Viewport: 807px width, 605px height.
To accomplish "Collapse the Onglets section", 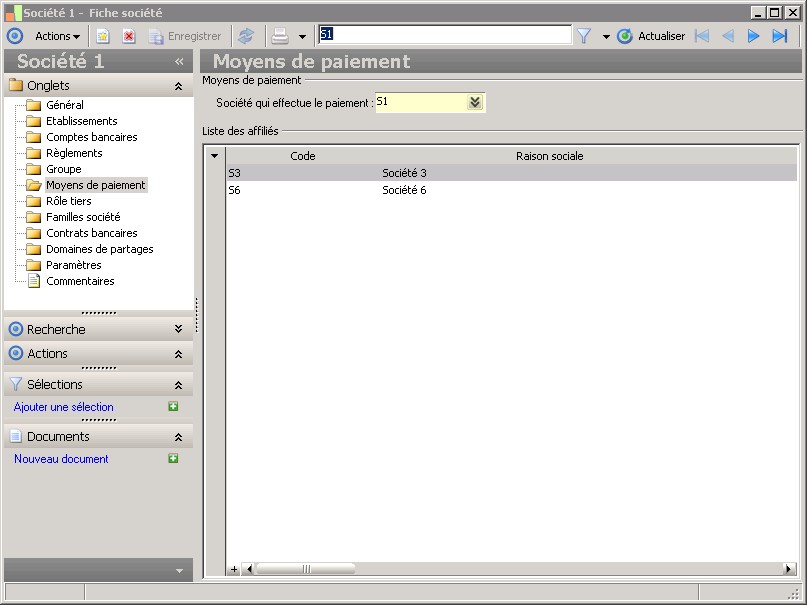I will tap(178, 86).
